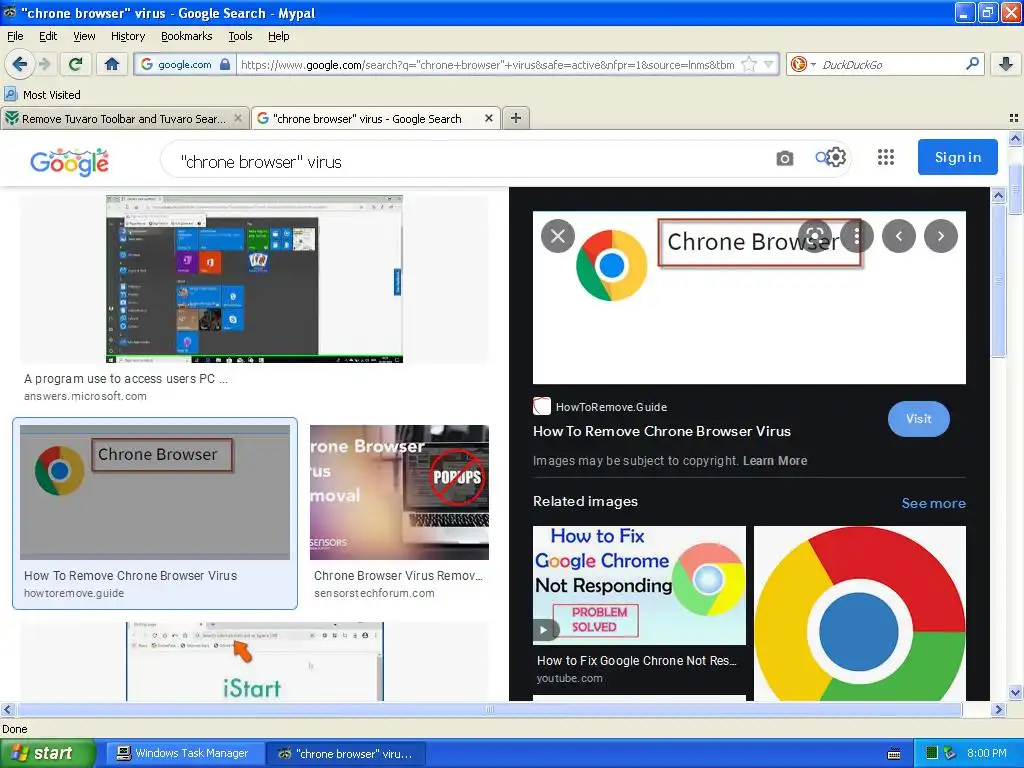Close the Remove Tuvaro Toolbar tab
This screenshot has width=1024, height=768.
point(238,118)
